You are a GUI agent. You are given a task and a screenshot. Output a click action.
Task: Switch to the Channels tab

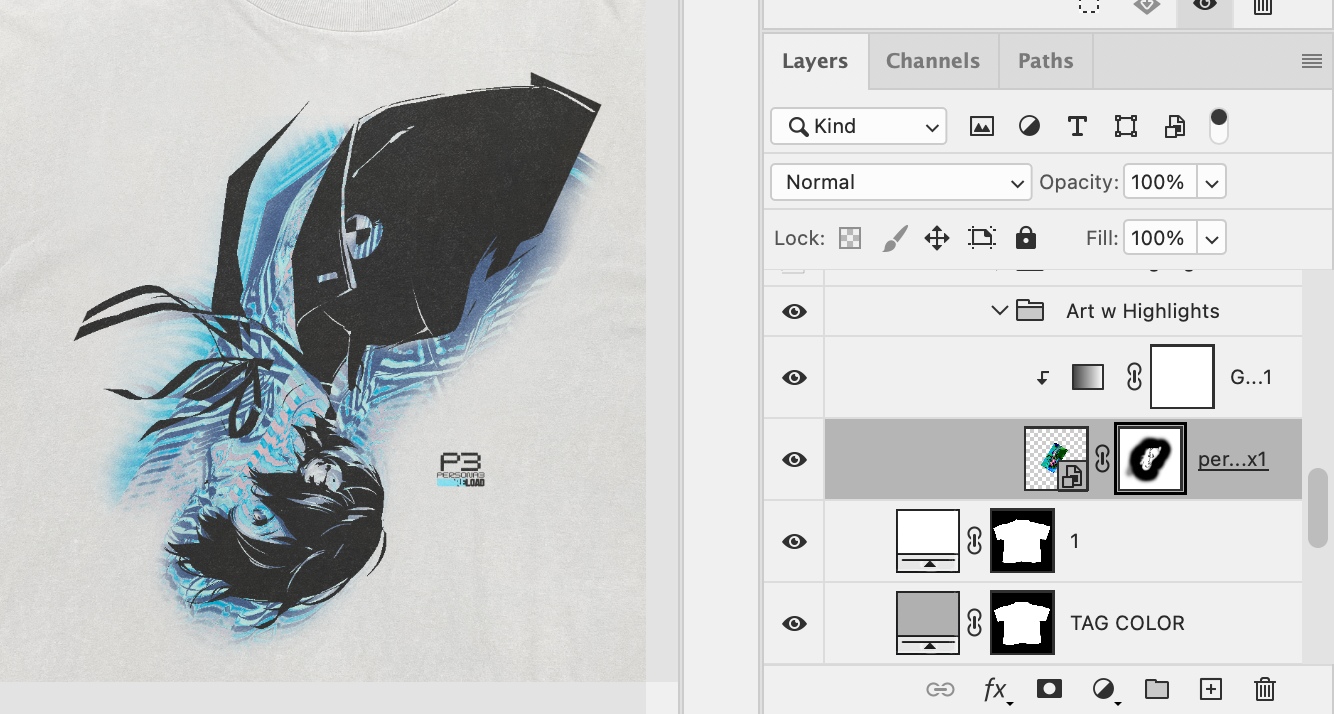click(x=933, y=61)
